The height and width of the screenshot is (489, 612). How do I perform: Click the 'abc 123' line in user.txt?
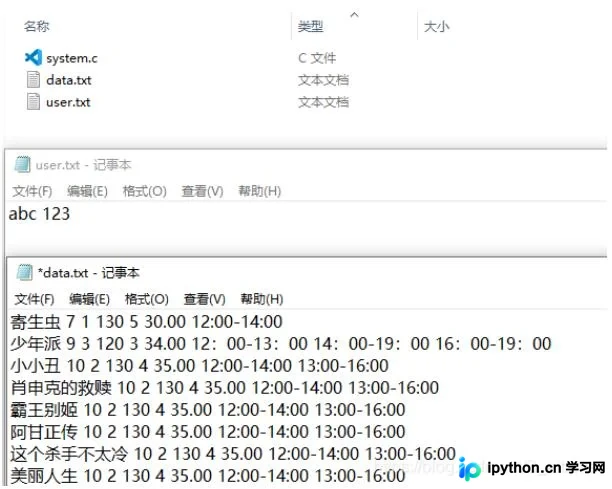click(x=39, y=214)
